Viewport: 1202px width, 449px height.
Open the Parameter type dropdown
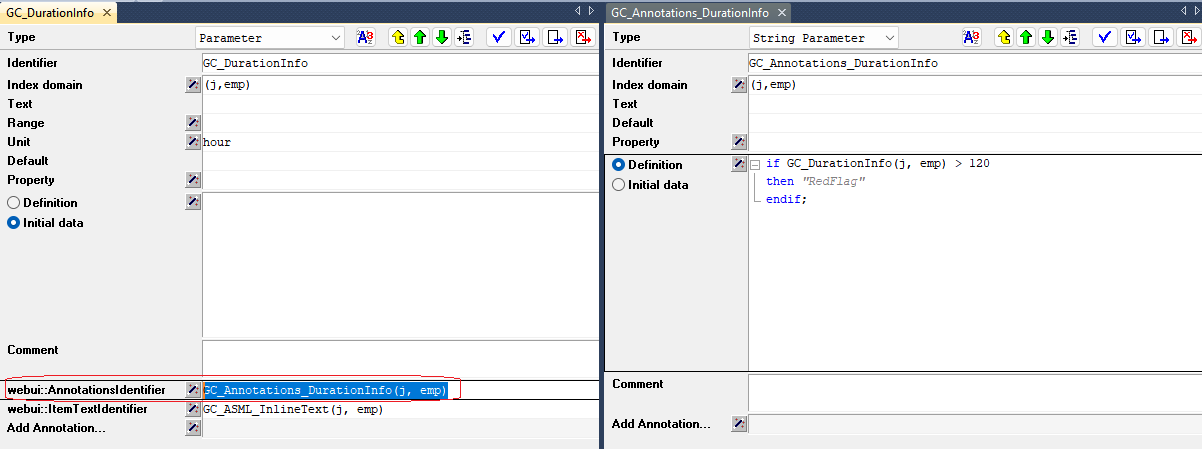[270, 38]
